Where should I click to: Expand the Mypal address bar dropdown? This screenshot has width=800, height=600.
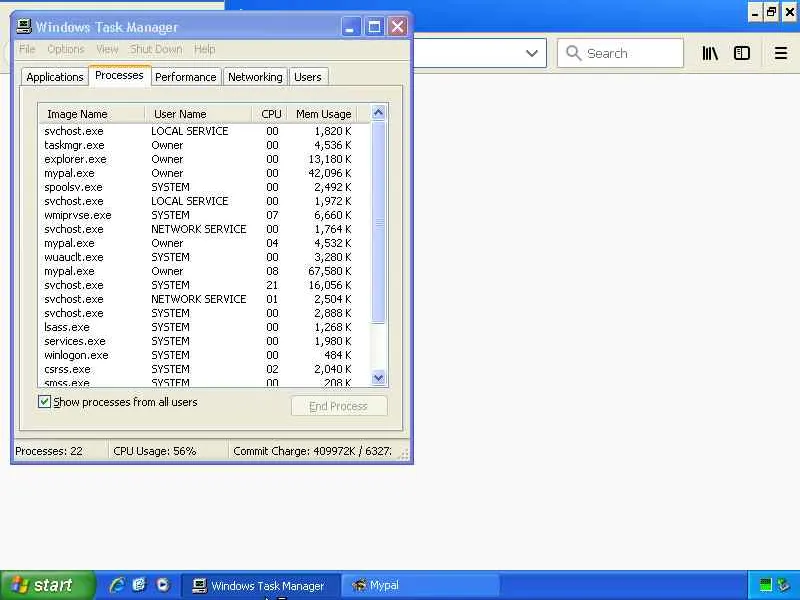[532, 53]
